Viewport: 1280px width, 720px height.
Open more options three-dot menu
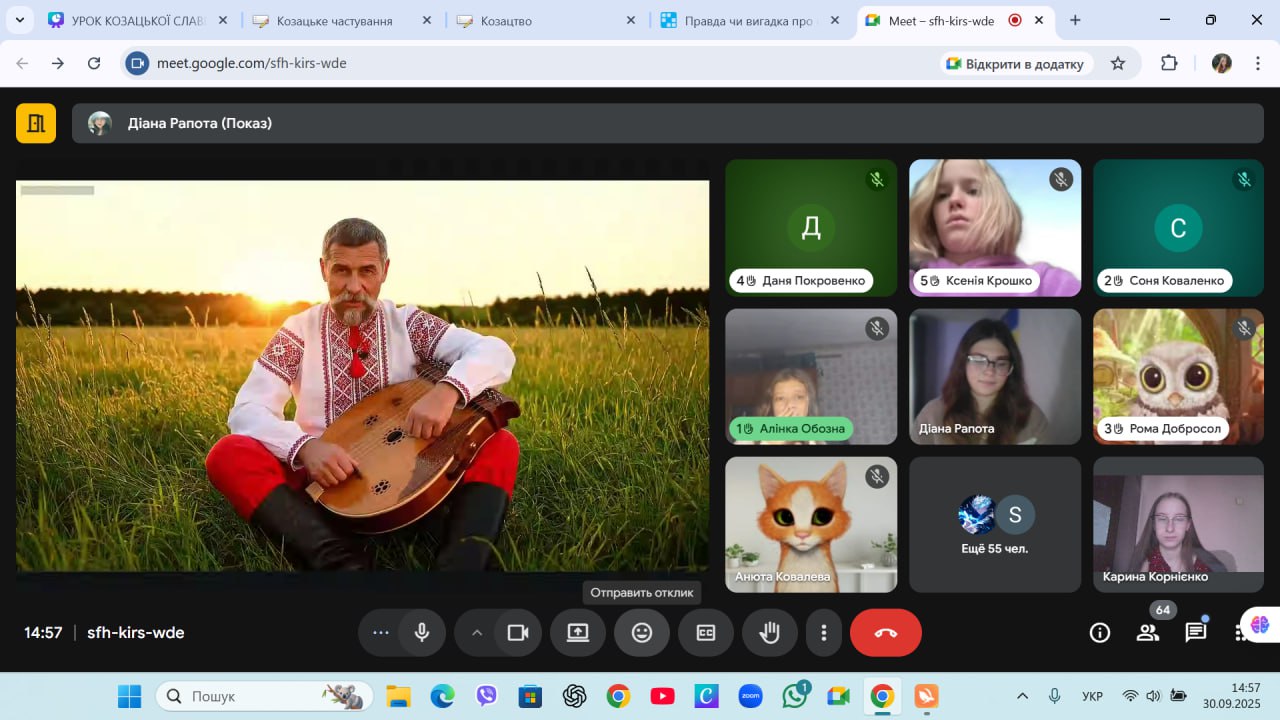pyautogui.click(x=824, y=633)
